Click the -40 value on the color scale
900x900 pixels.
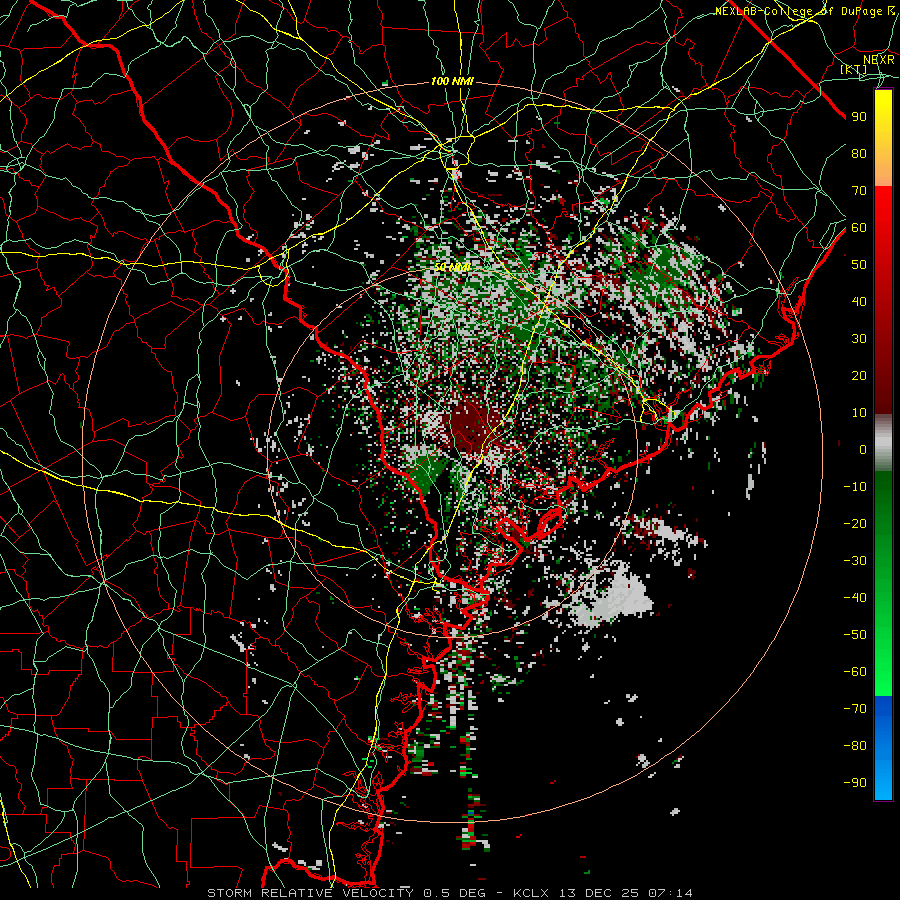click(855, 598)
